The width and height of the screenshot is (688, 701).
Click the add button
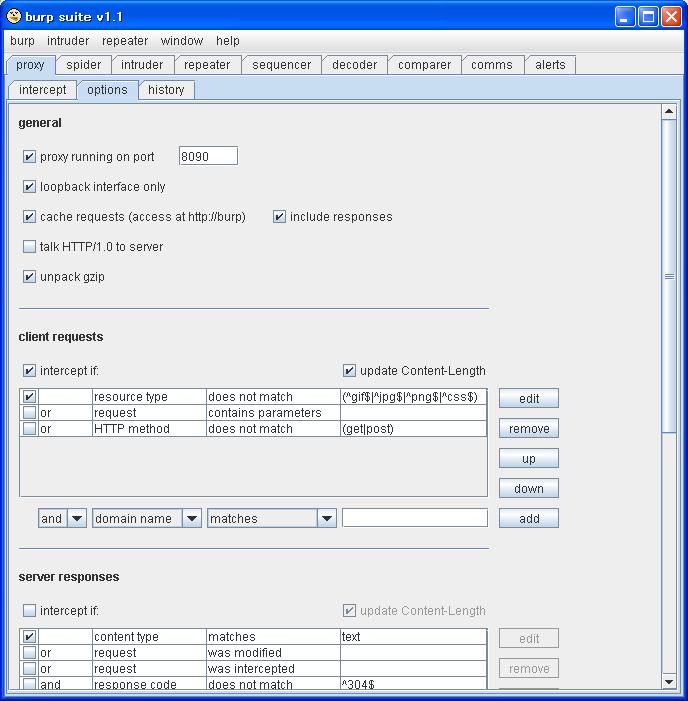tap(529, 519)
